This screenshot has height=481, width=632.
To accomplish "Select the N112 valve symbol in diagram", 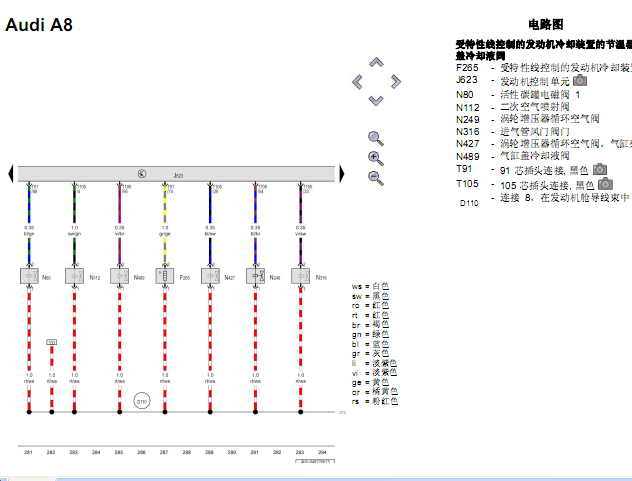I will click(75, 277).
